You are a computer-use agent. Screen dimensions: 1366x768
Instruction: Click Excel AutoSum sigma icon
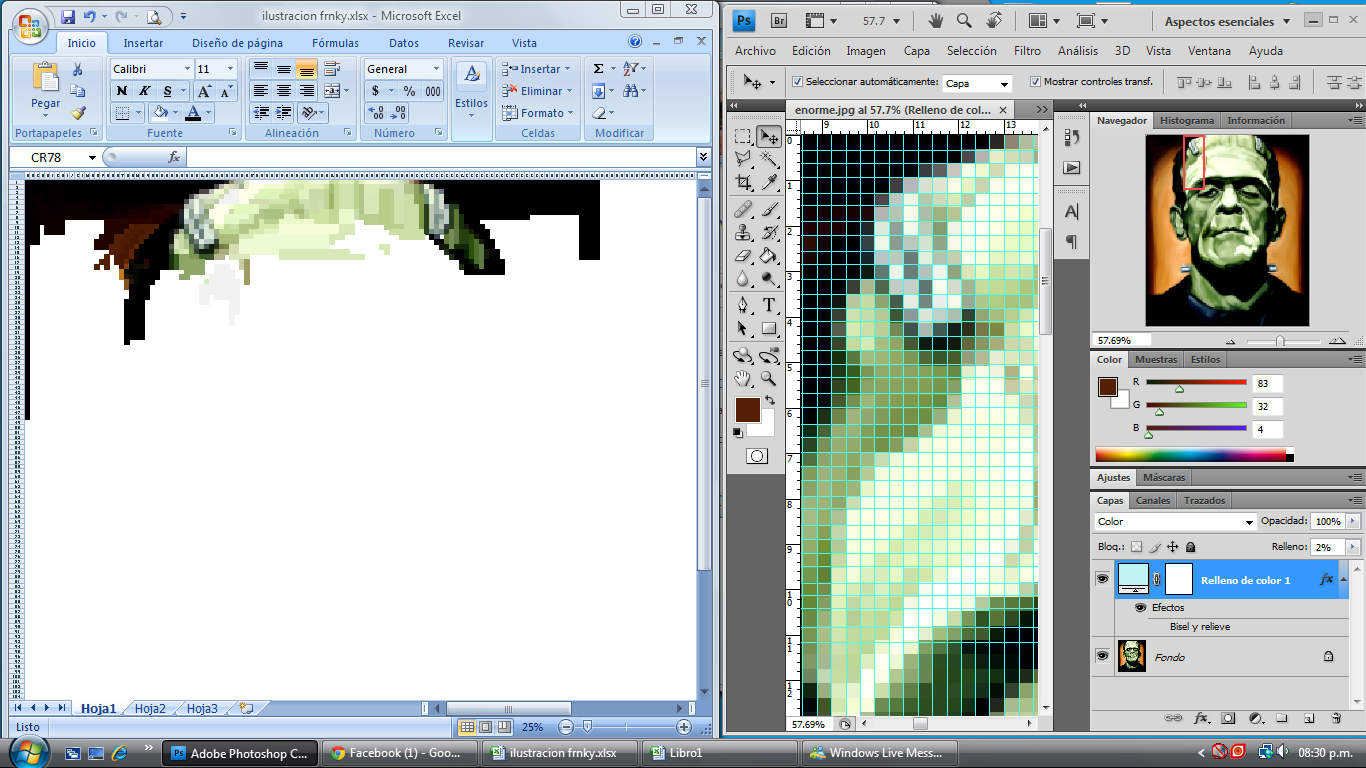point(598,68)
